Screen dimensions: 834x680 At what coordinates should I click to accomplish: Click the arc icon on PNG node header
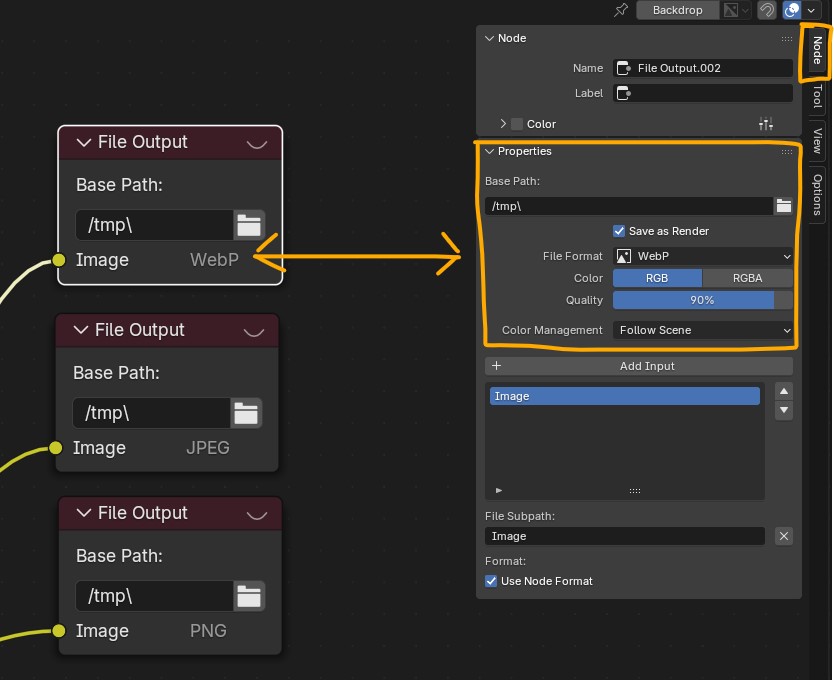(x=257, y=515)
